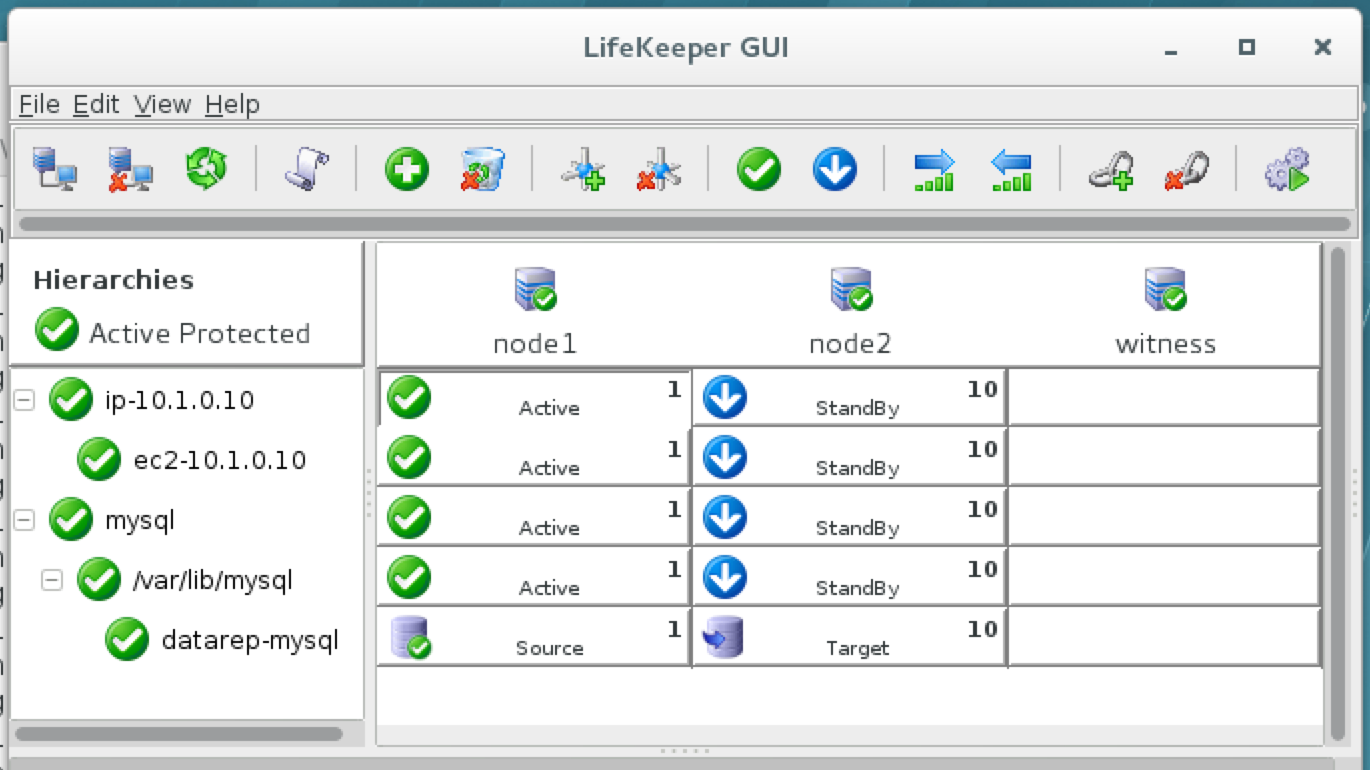Click the Create Comm Path icon
The height and width of the screenshot is (770, 1370).
(x=583, y=169)
